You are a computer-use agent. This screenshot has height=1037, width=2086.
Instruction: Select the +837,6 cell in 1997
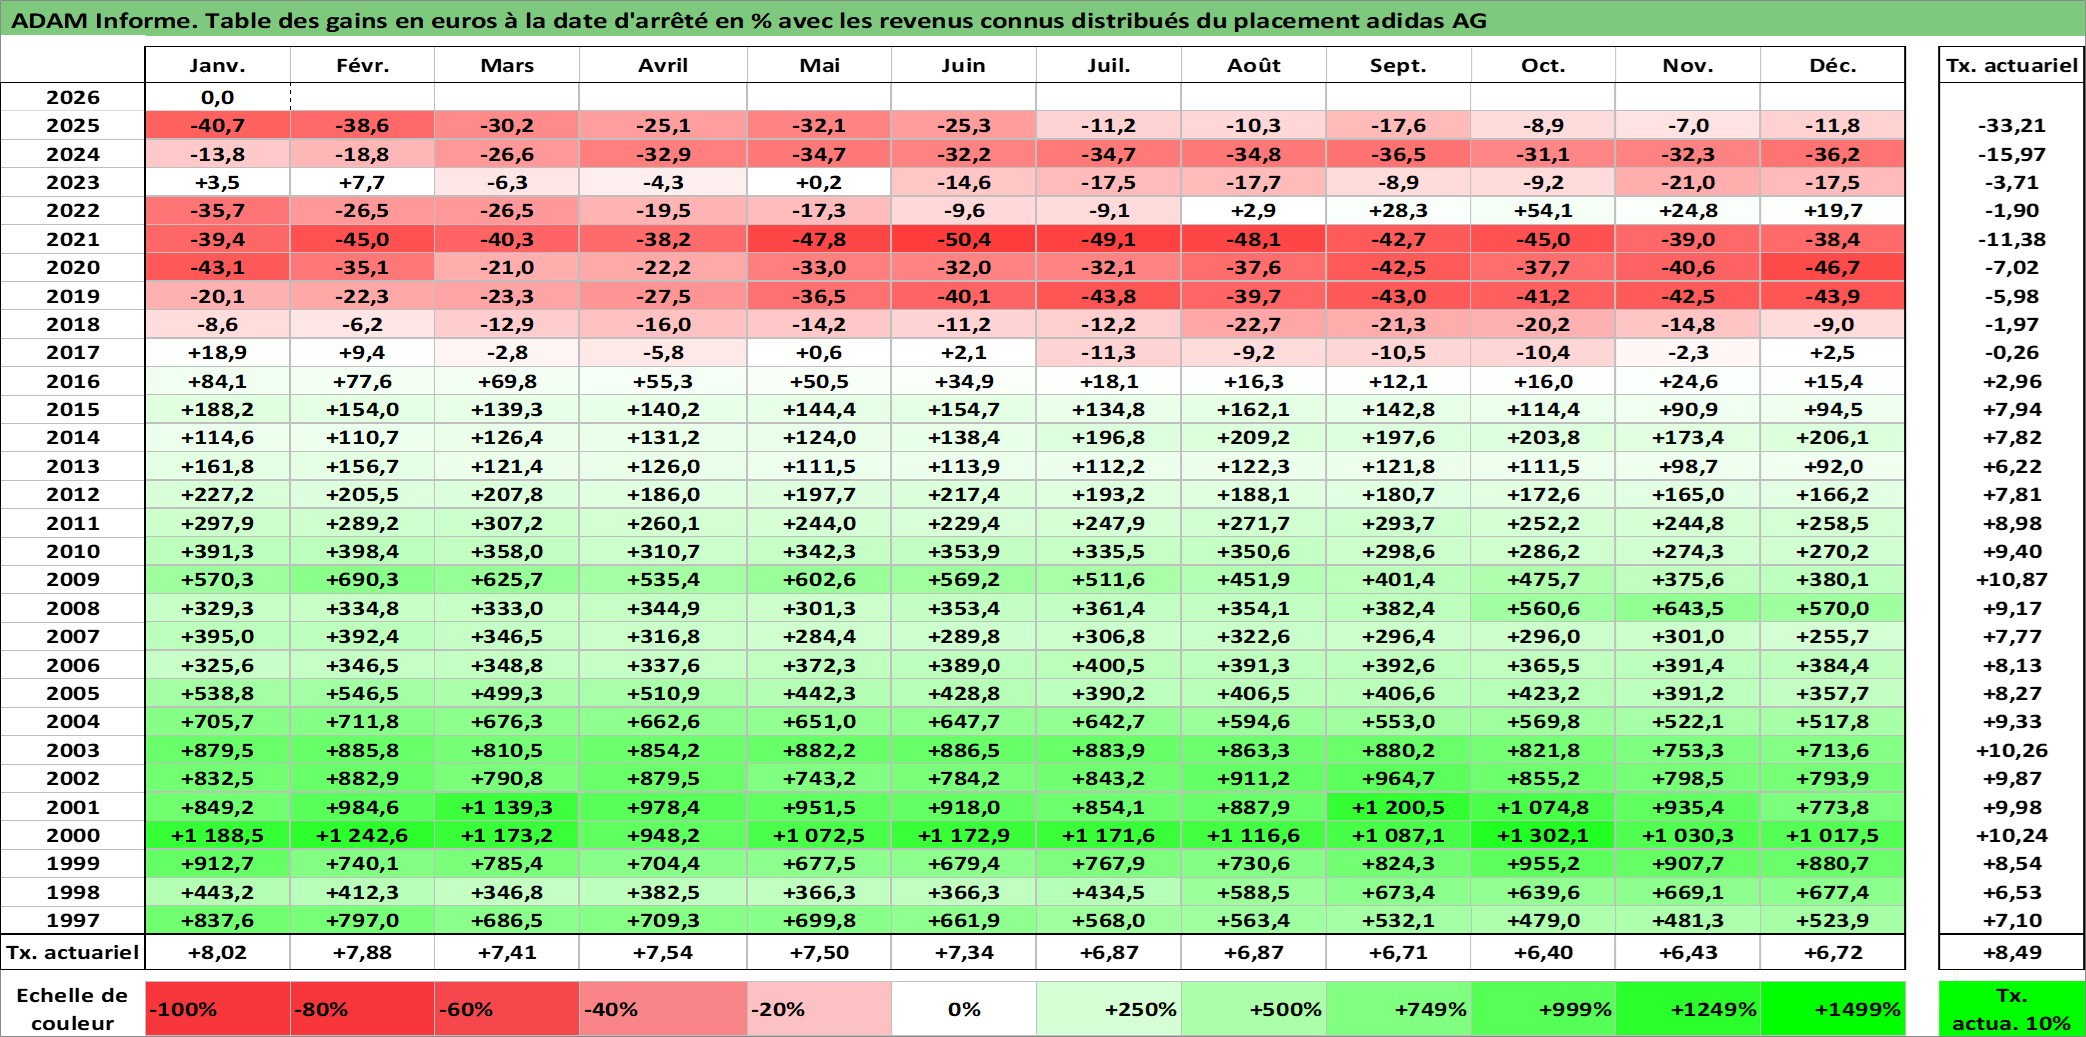tap(217, 920)
